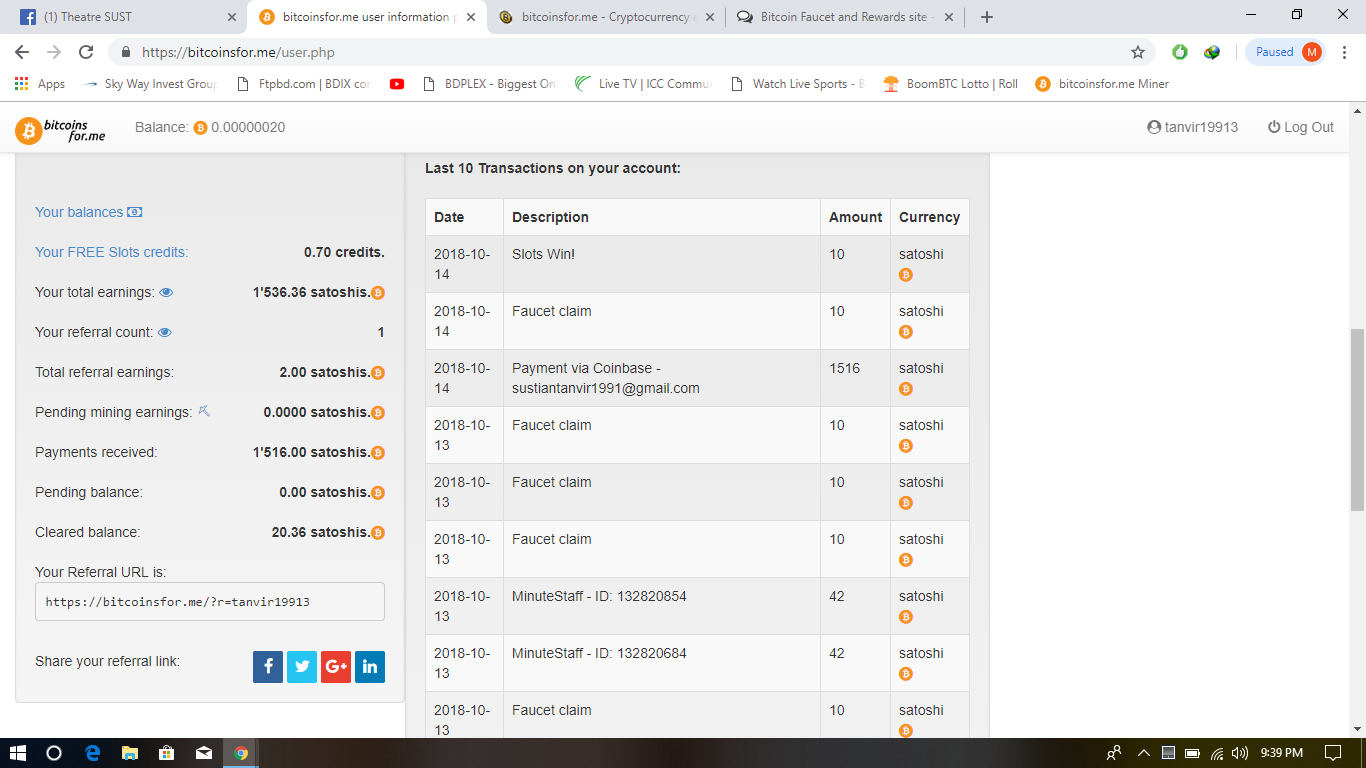Click the colorful globe extension icon
The height and width of the screenshot is (768, 1366).
click(x=1212, y=52)
